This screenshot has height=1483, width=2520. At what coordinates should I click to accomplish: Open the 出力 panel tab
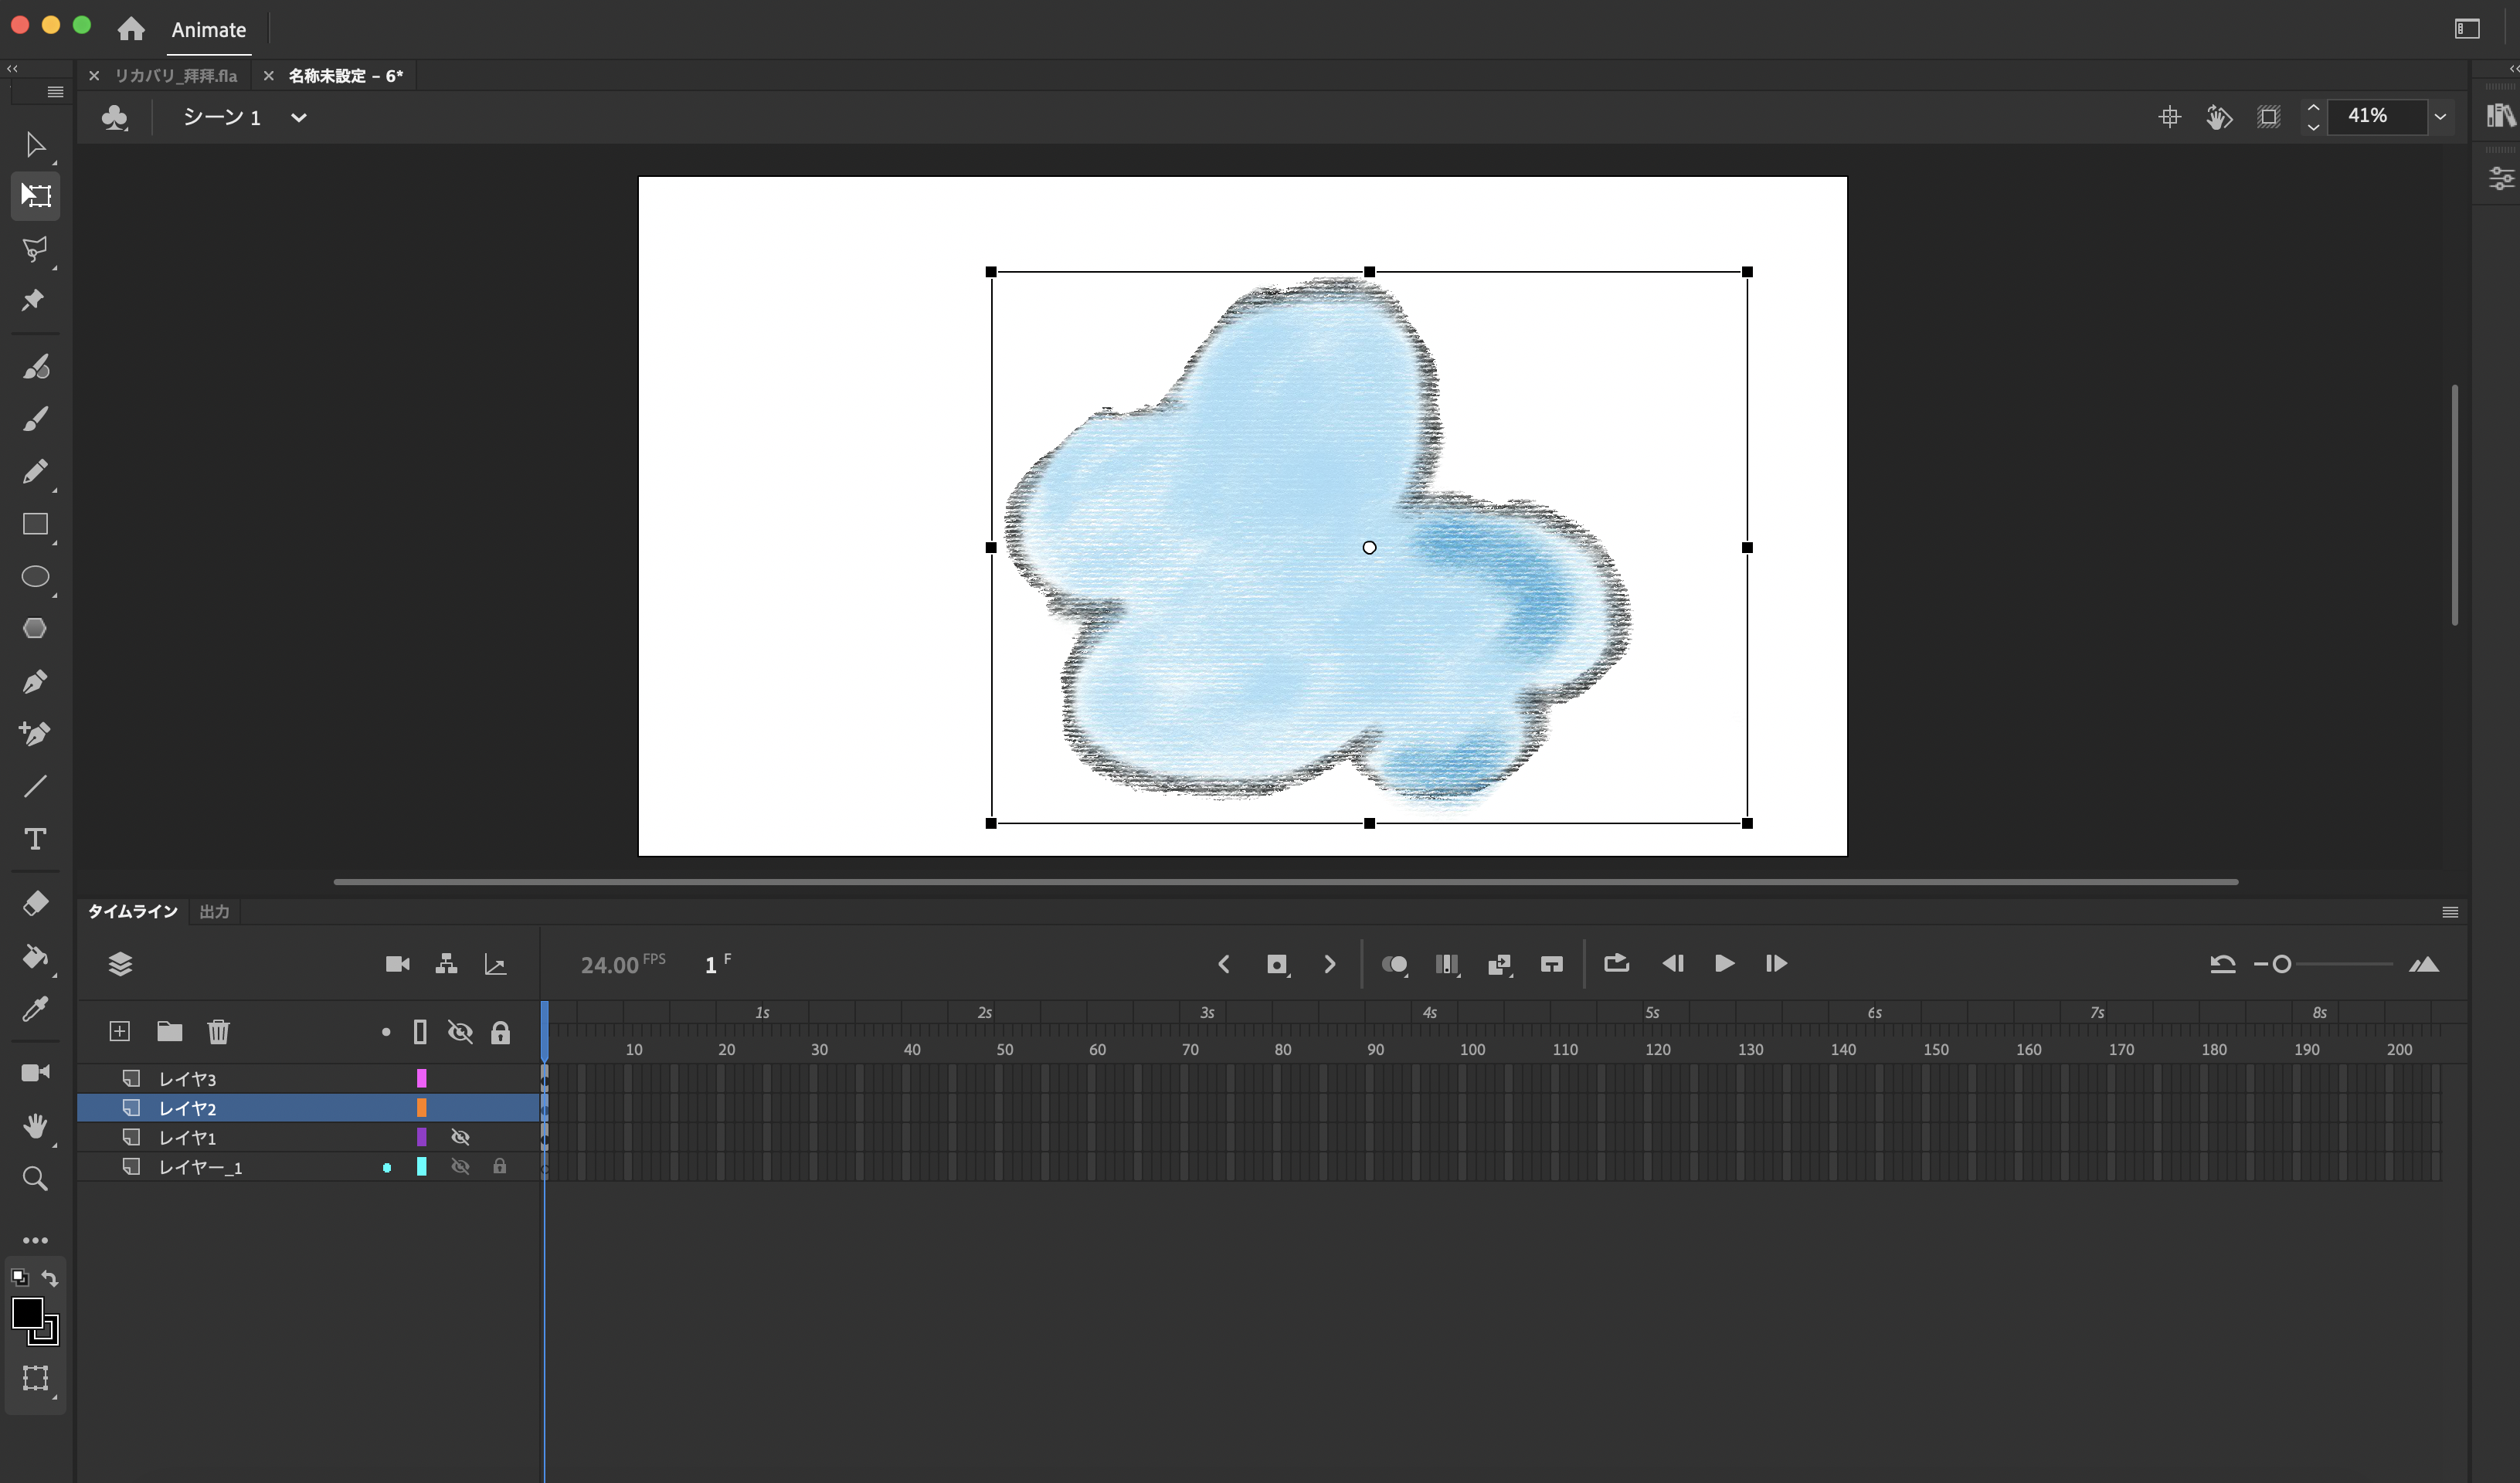214,912
